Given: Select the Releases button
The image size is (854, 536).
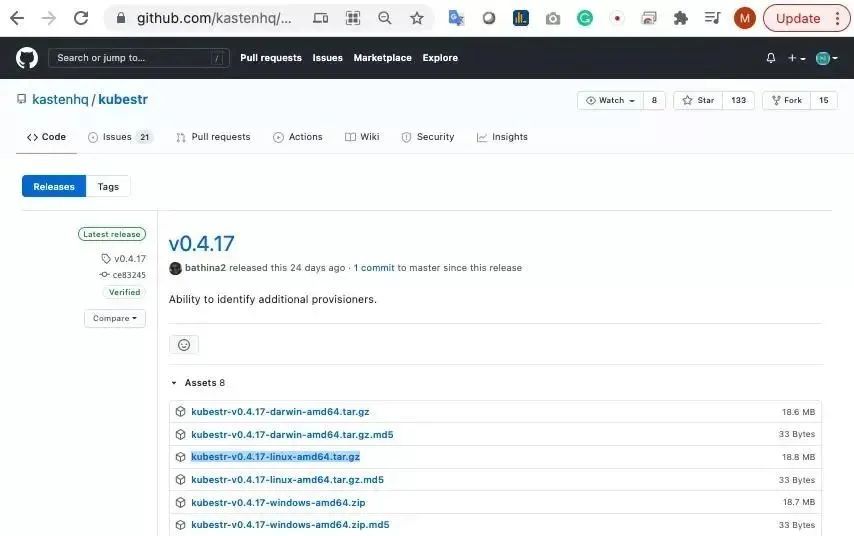Looking at the screenshot, I should click(54, 186).
